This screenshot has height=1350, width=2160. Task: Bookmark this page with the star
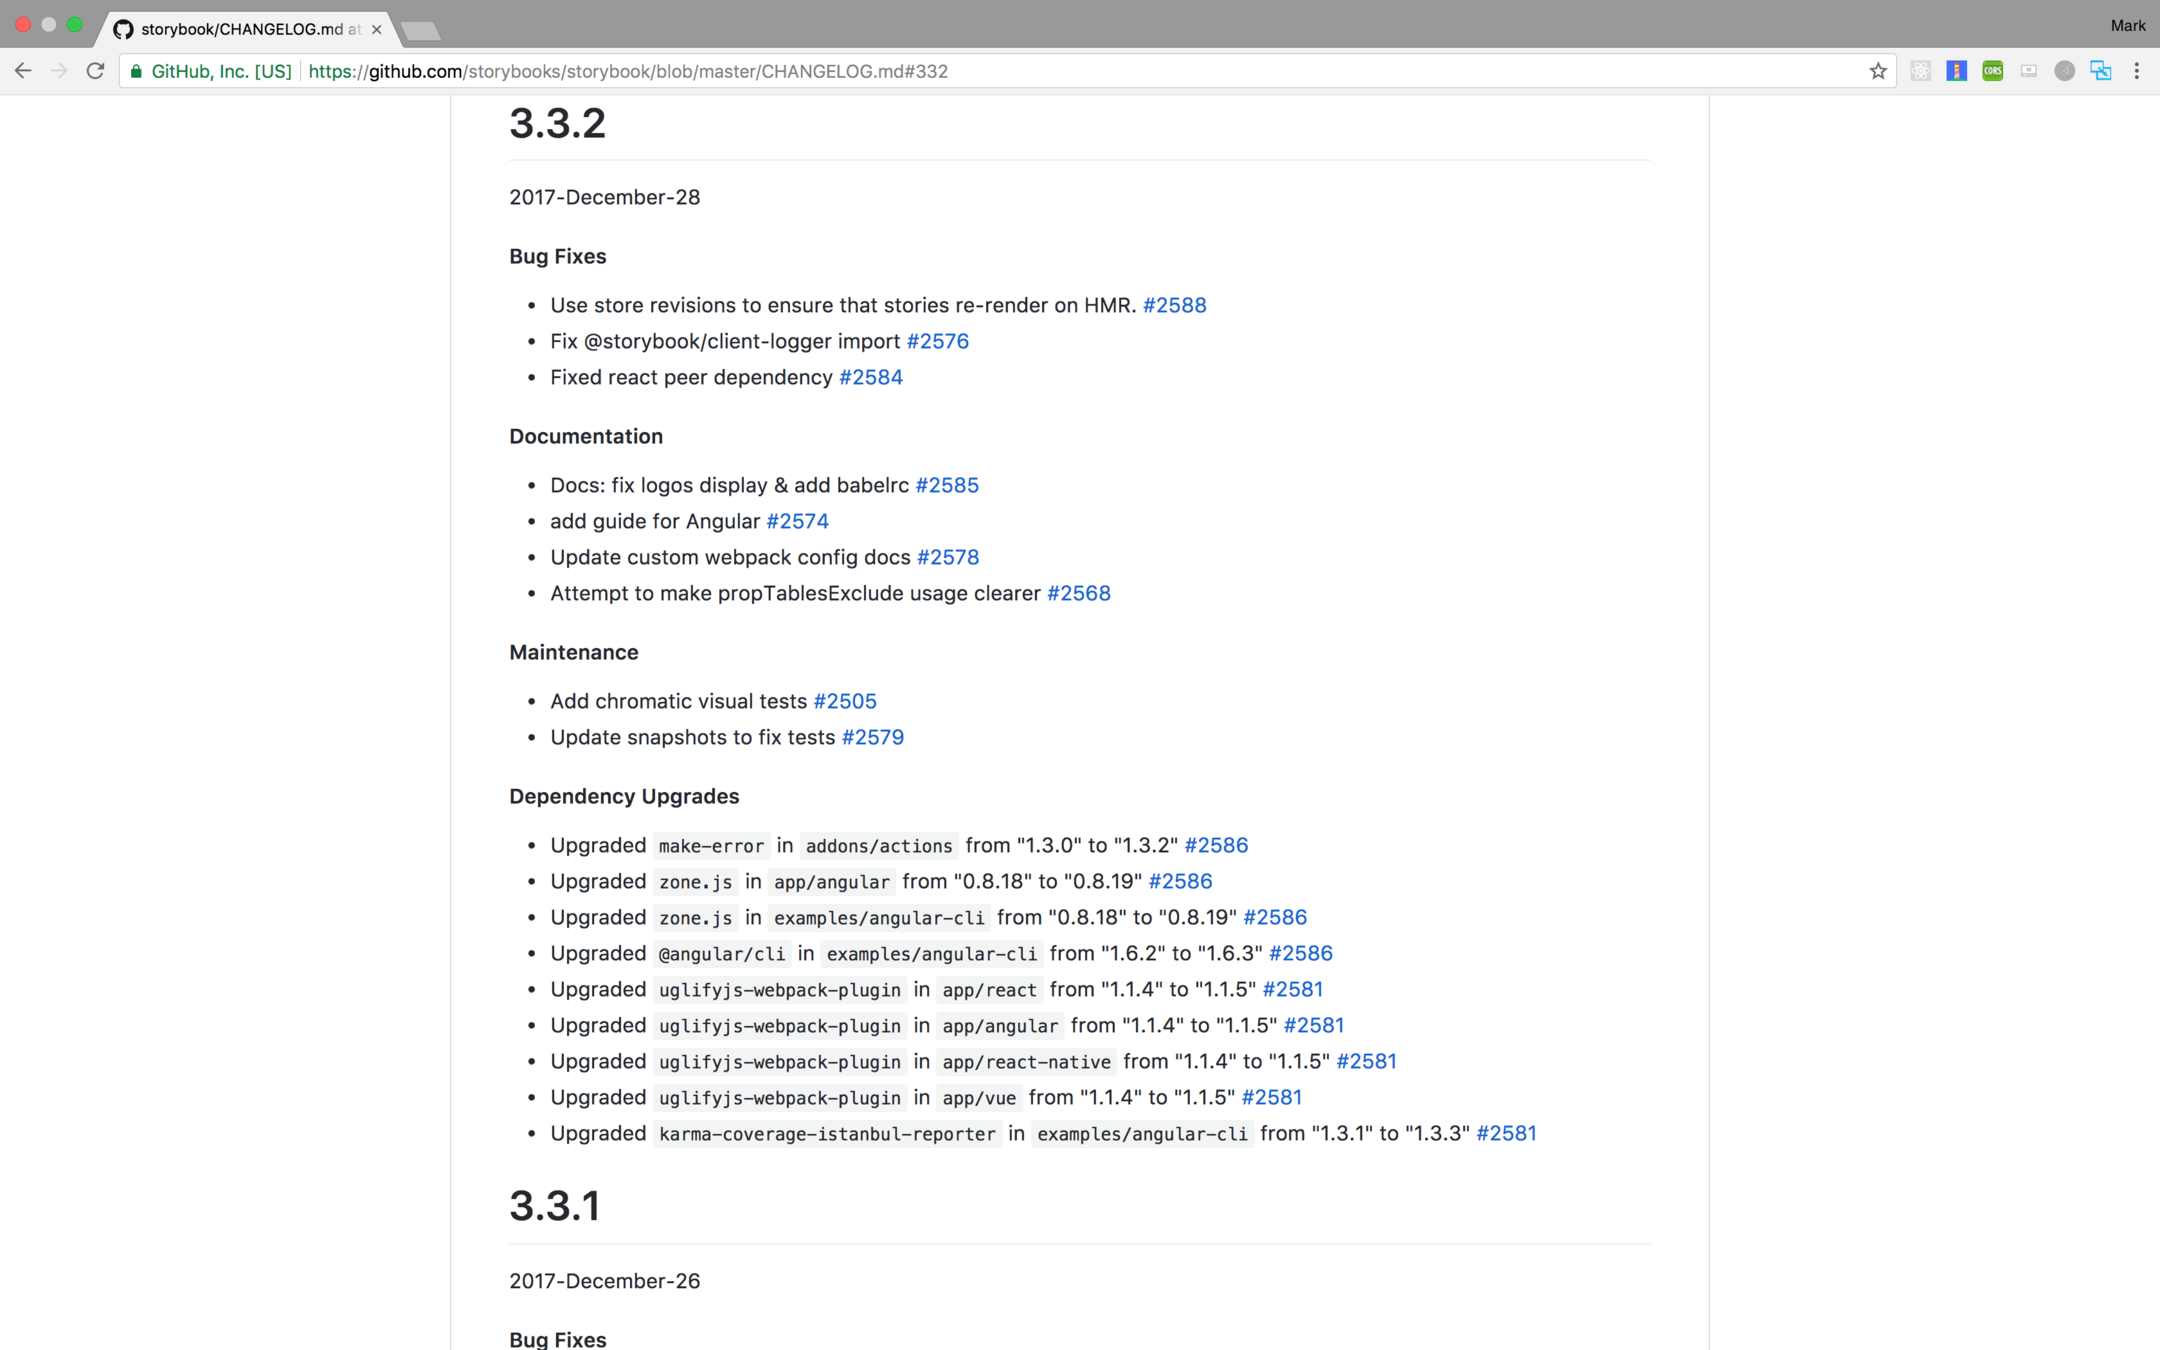coord(1877,71)
